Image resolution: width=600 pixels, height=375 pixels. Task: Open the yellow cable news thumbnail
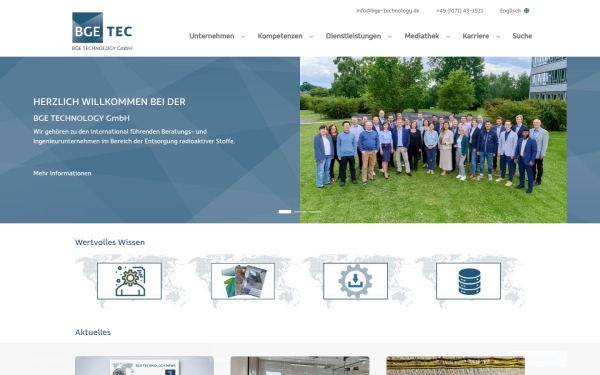(x=455, y=366)
